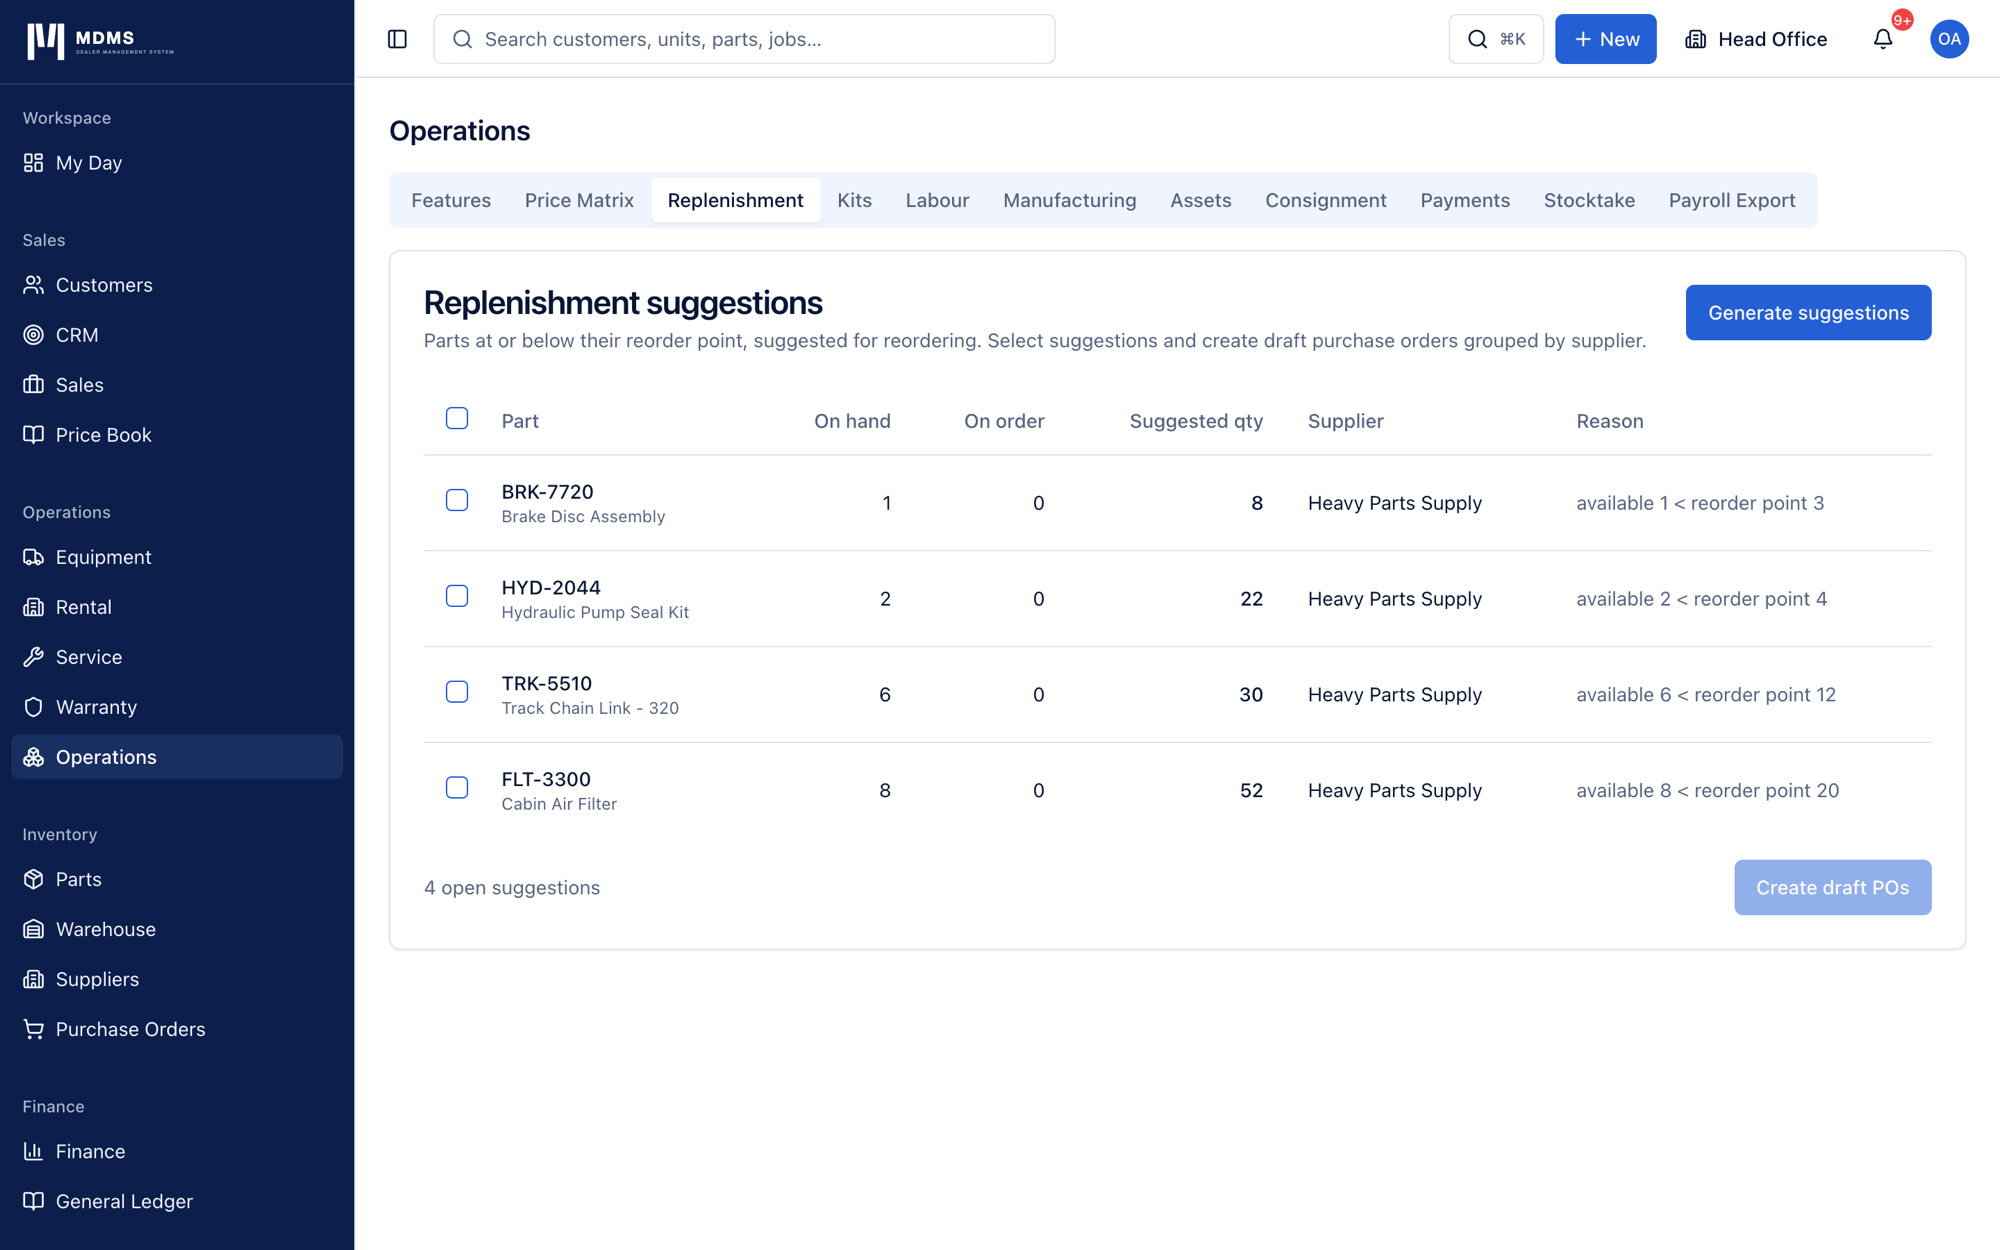Click the Parts package icon

pos(34,879)
